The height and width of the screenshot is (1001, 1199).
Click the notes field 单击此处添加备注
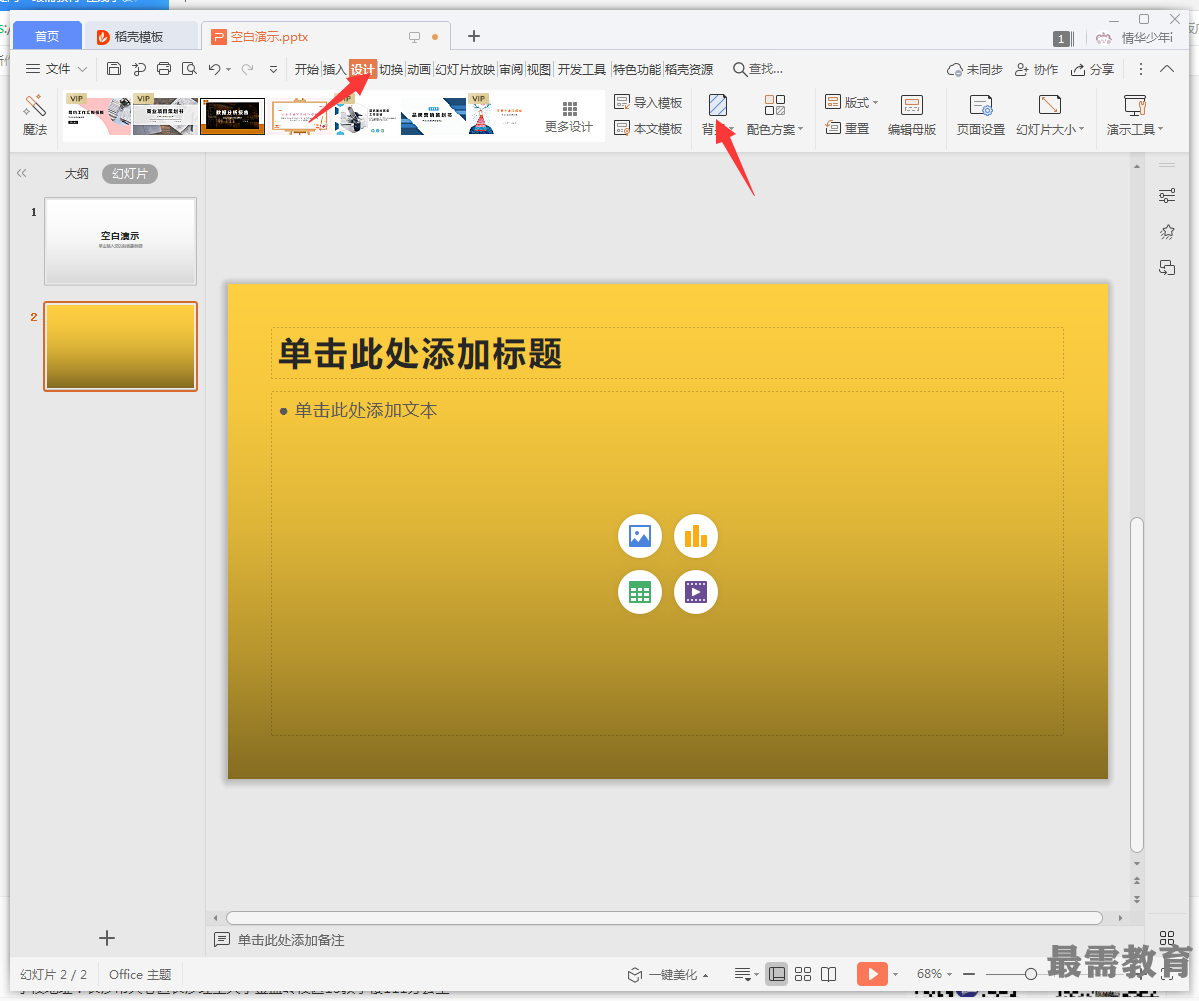pyautogui.click(x=291, y=940)
